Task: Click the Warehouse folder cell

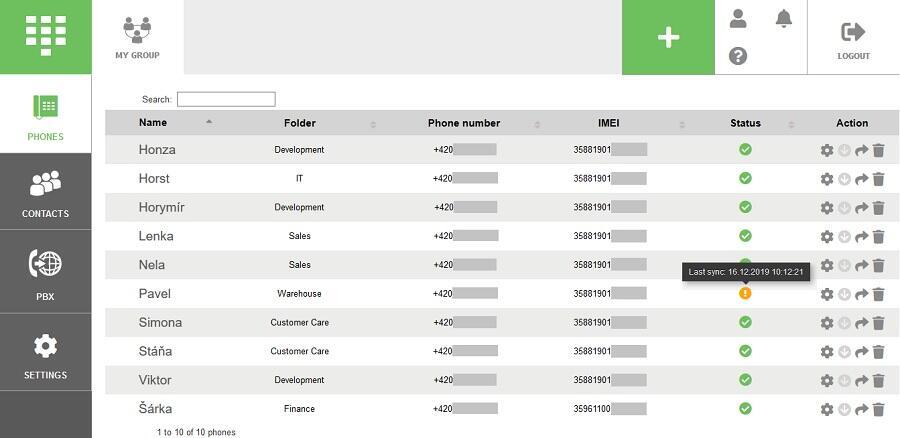Action: [299, 293]
